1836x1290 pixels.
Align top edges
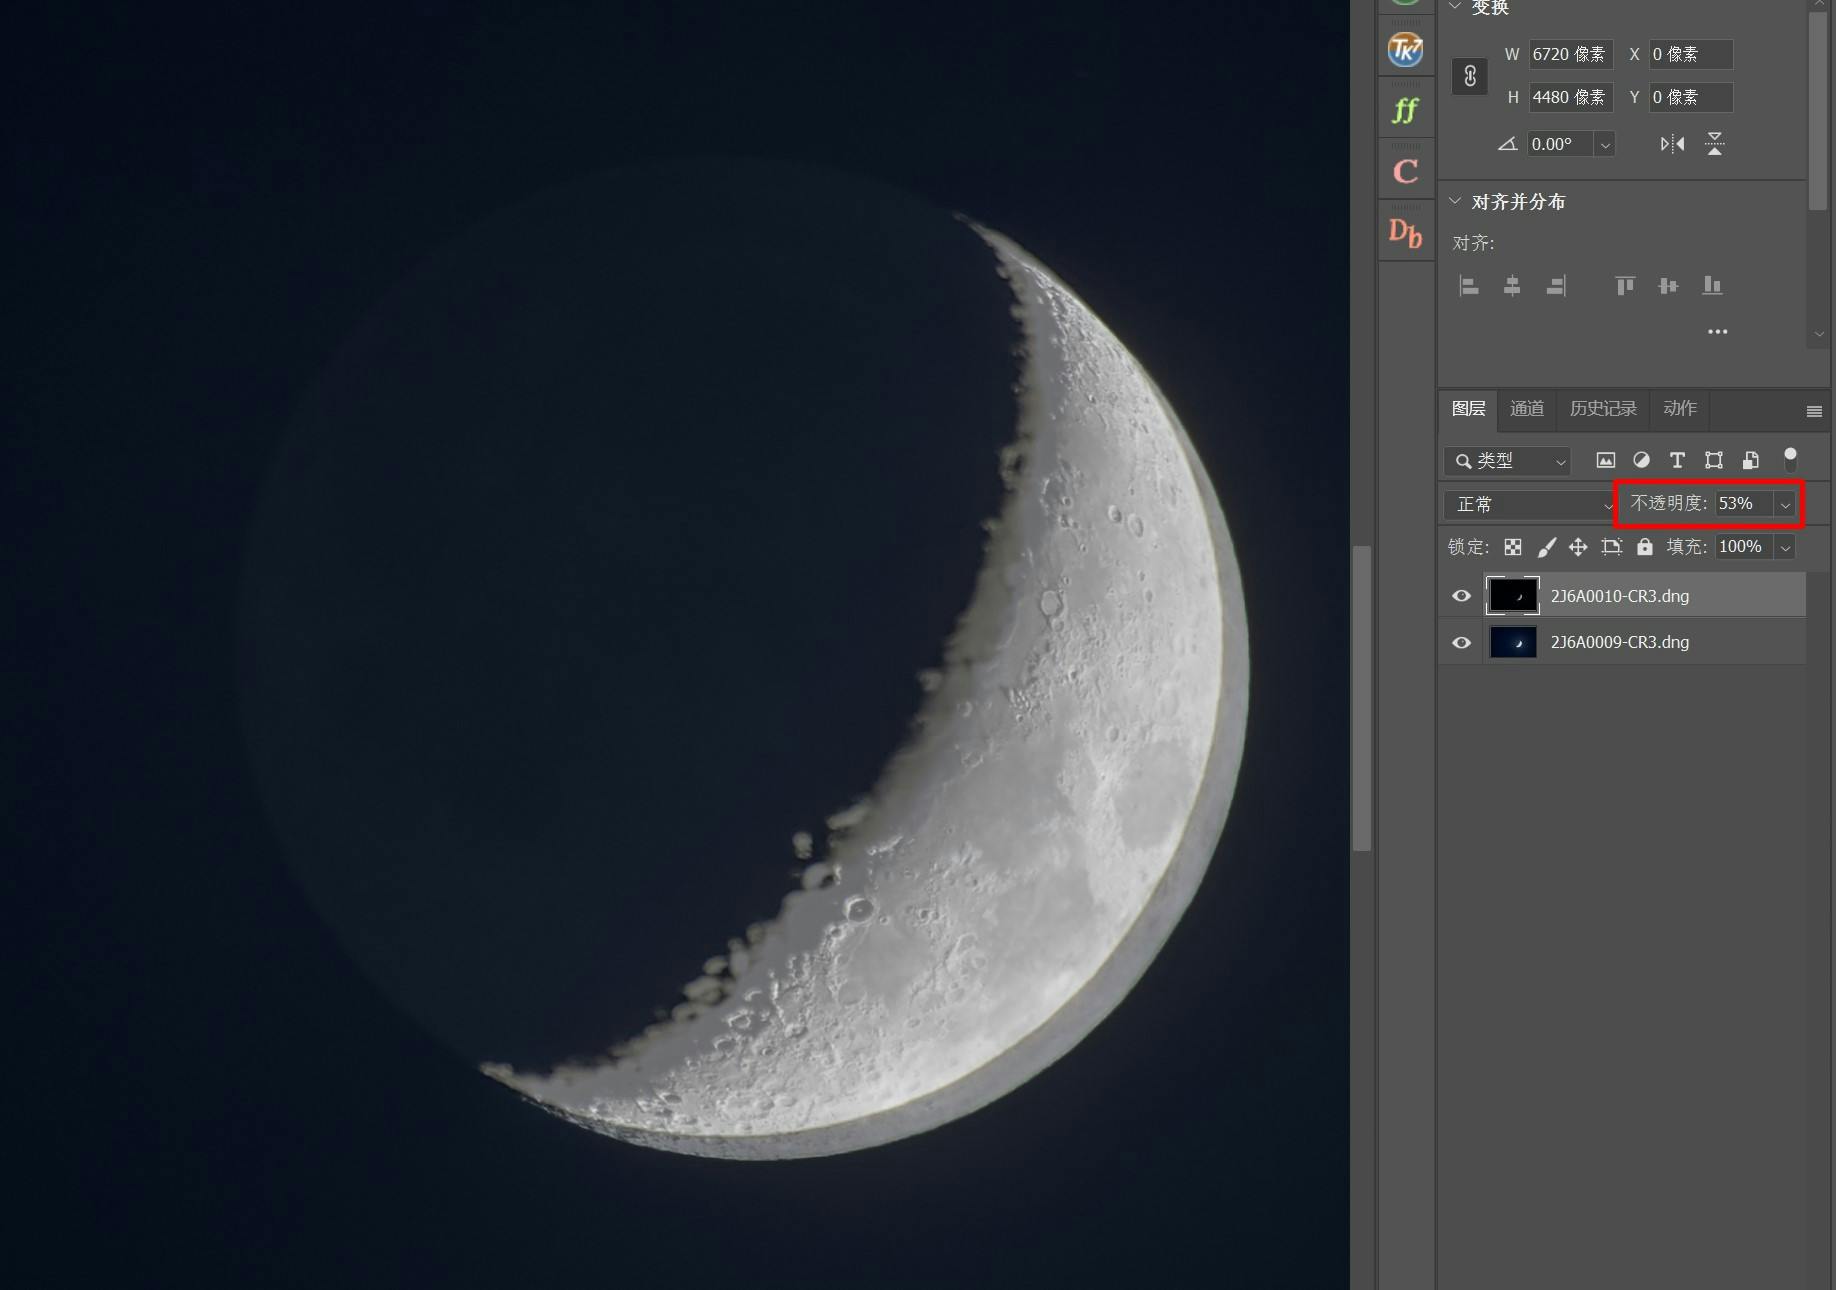pos(1625,286)
